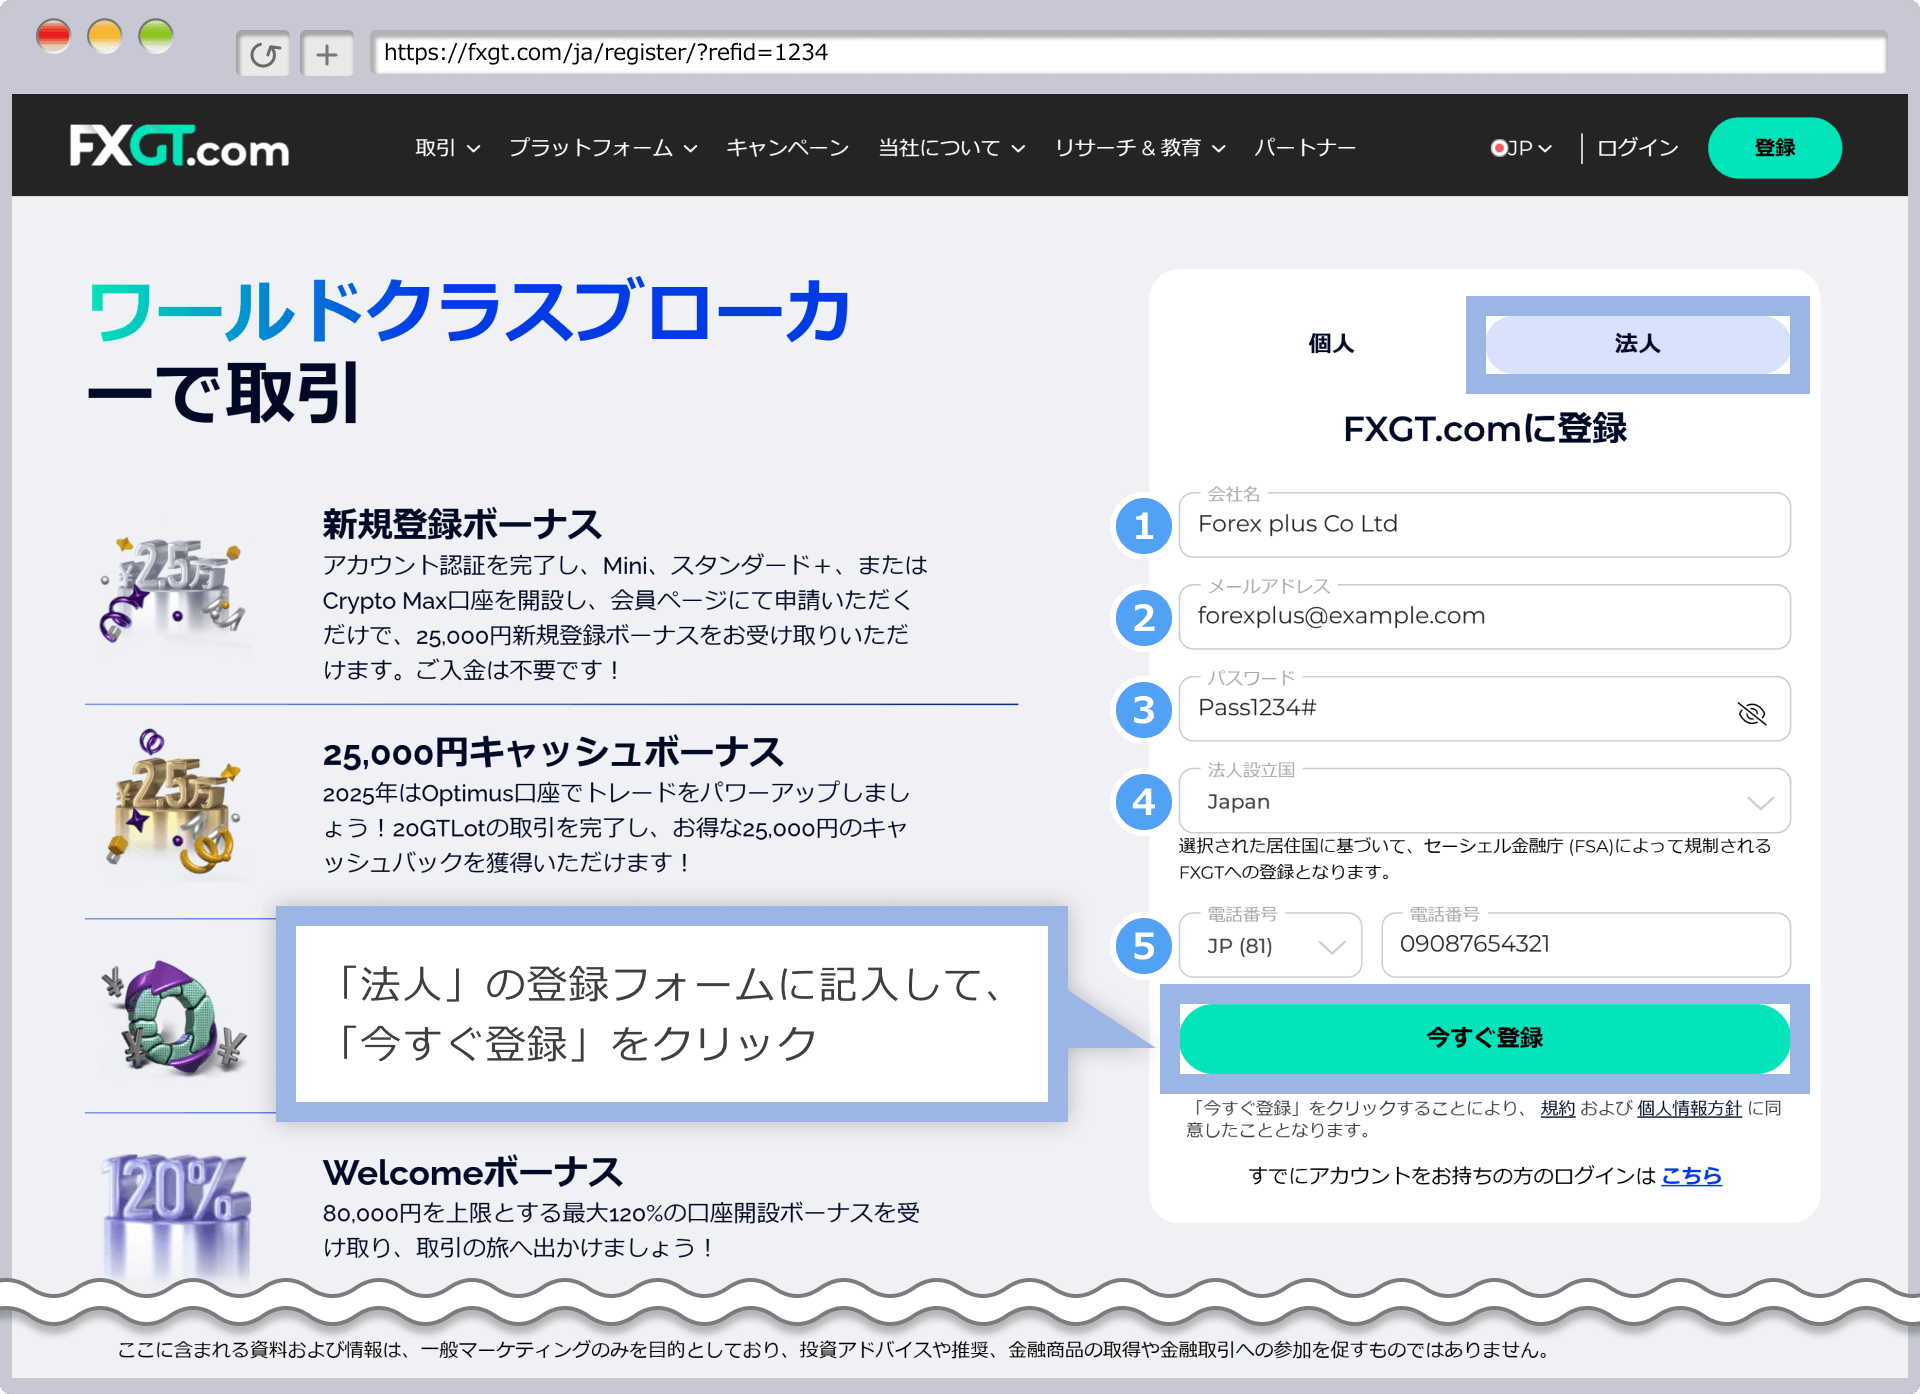The height and width of the screenshot is (1394, 1920).
Task: Click the page reload icon
Action: tap(262, 53)
